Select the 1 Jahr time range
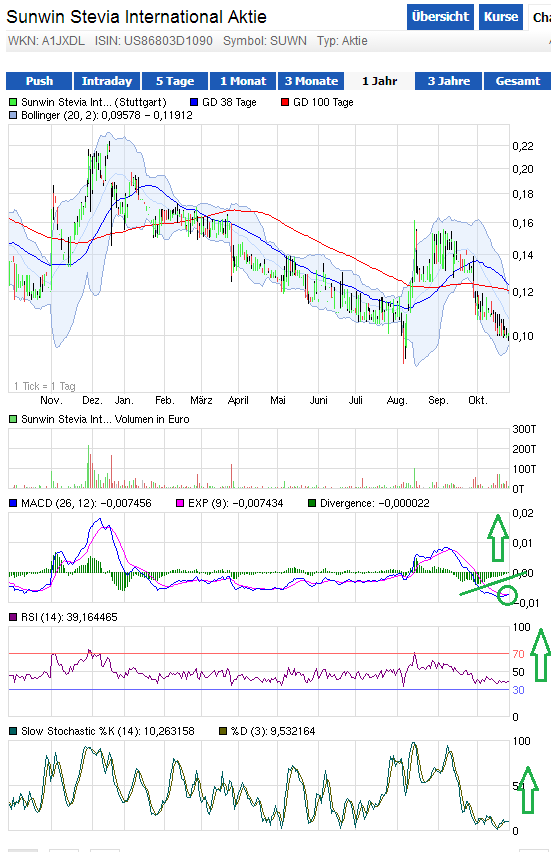 pyautogui.click(x=380, y=81)
